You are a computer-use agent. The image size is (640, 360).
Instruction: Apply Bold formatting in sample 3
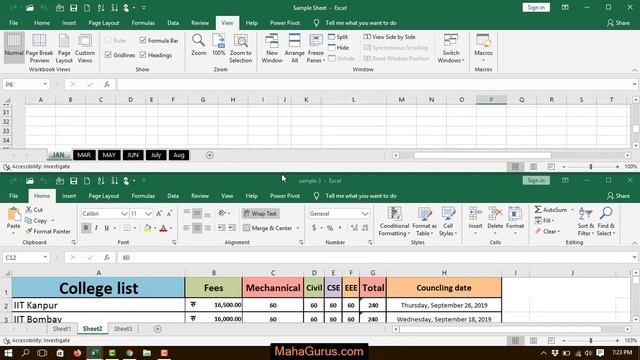(x=86, y=228)
